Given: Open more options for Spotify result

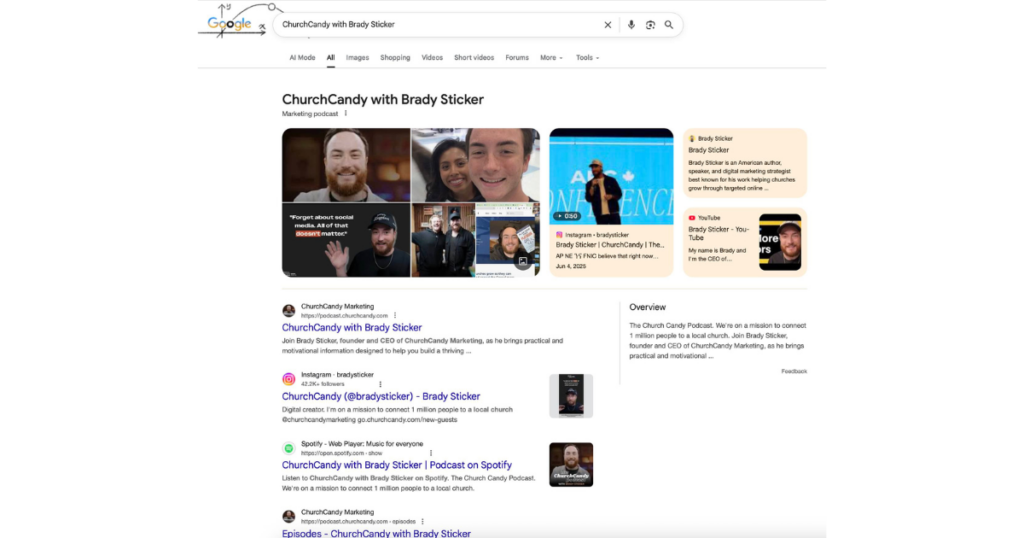Looking at the screenshot, I should point(431,452).
